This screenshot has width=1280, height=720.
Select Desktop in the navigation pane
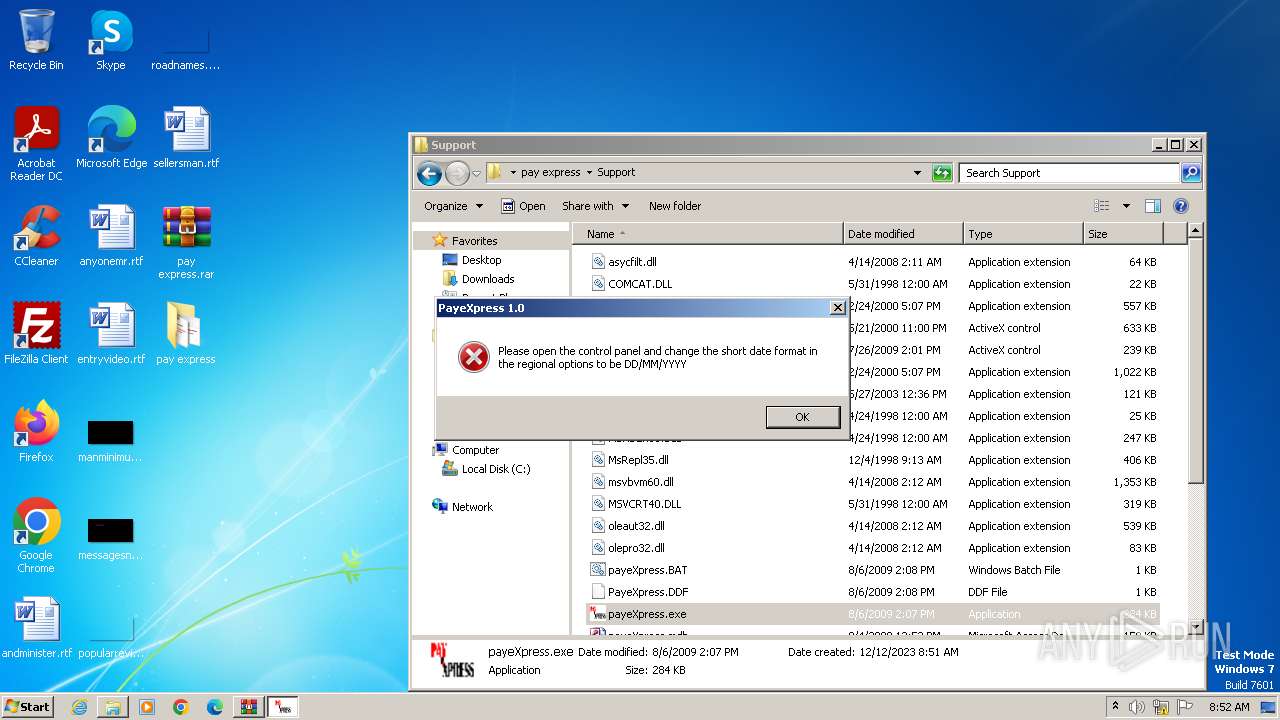(x=481, y=260)
